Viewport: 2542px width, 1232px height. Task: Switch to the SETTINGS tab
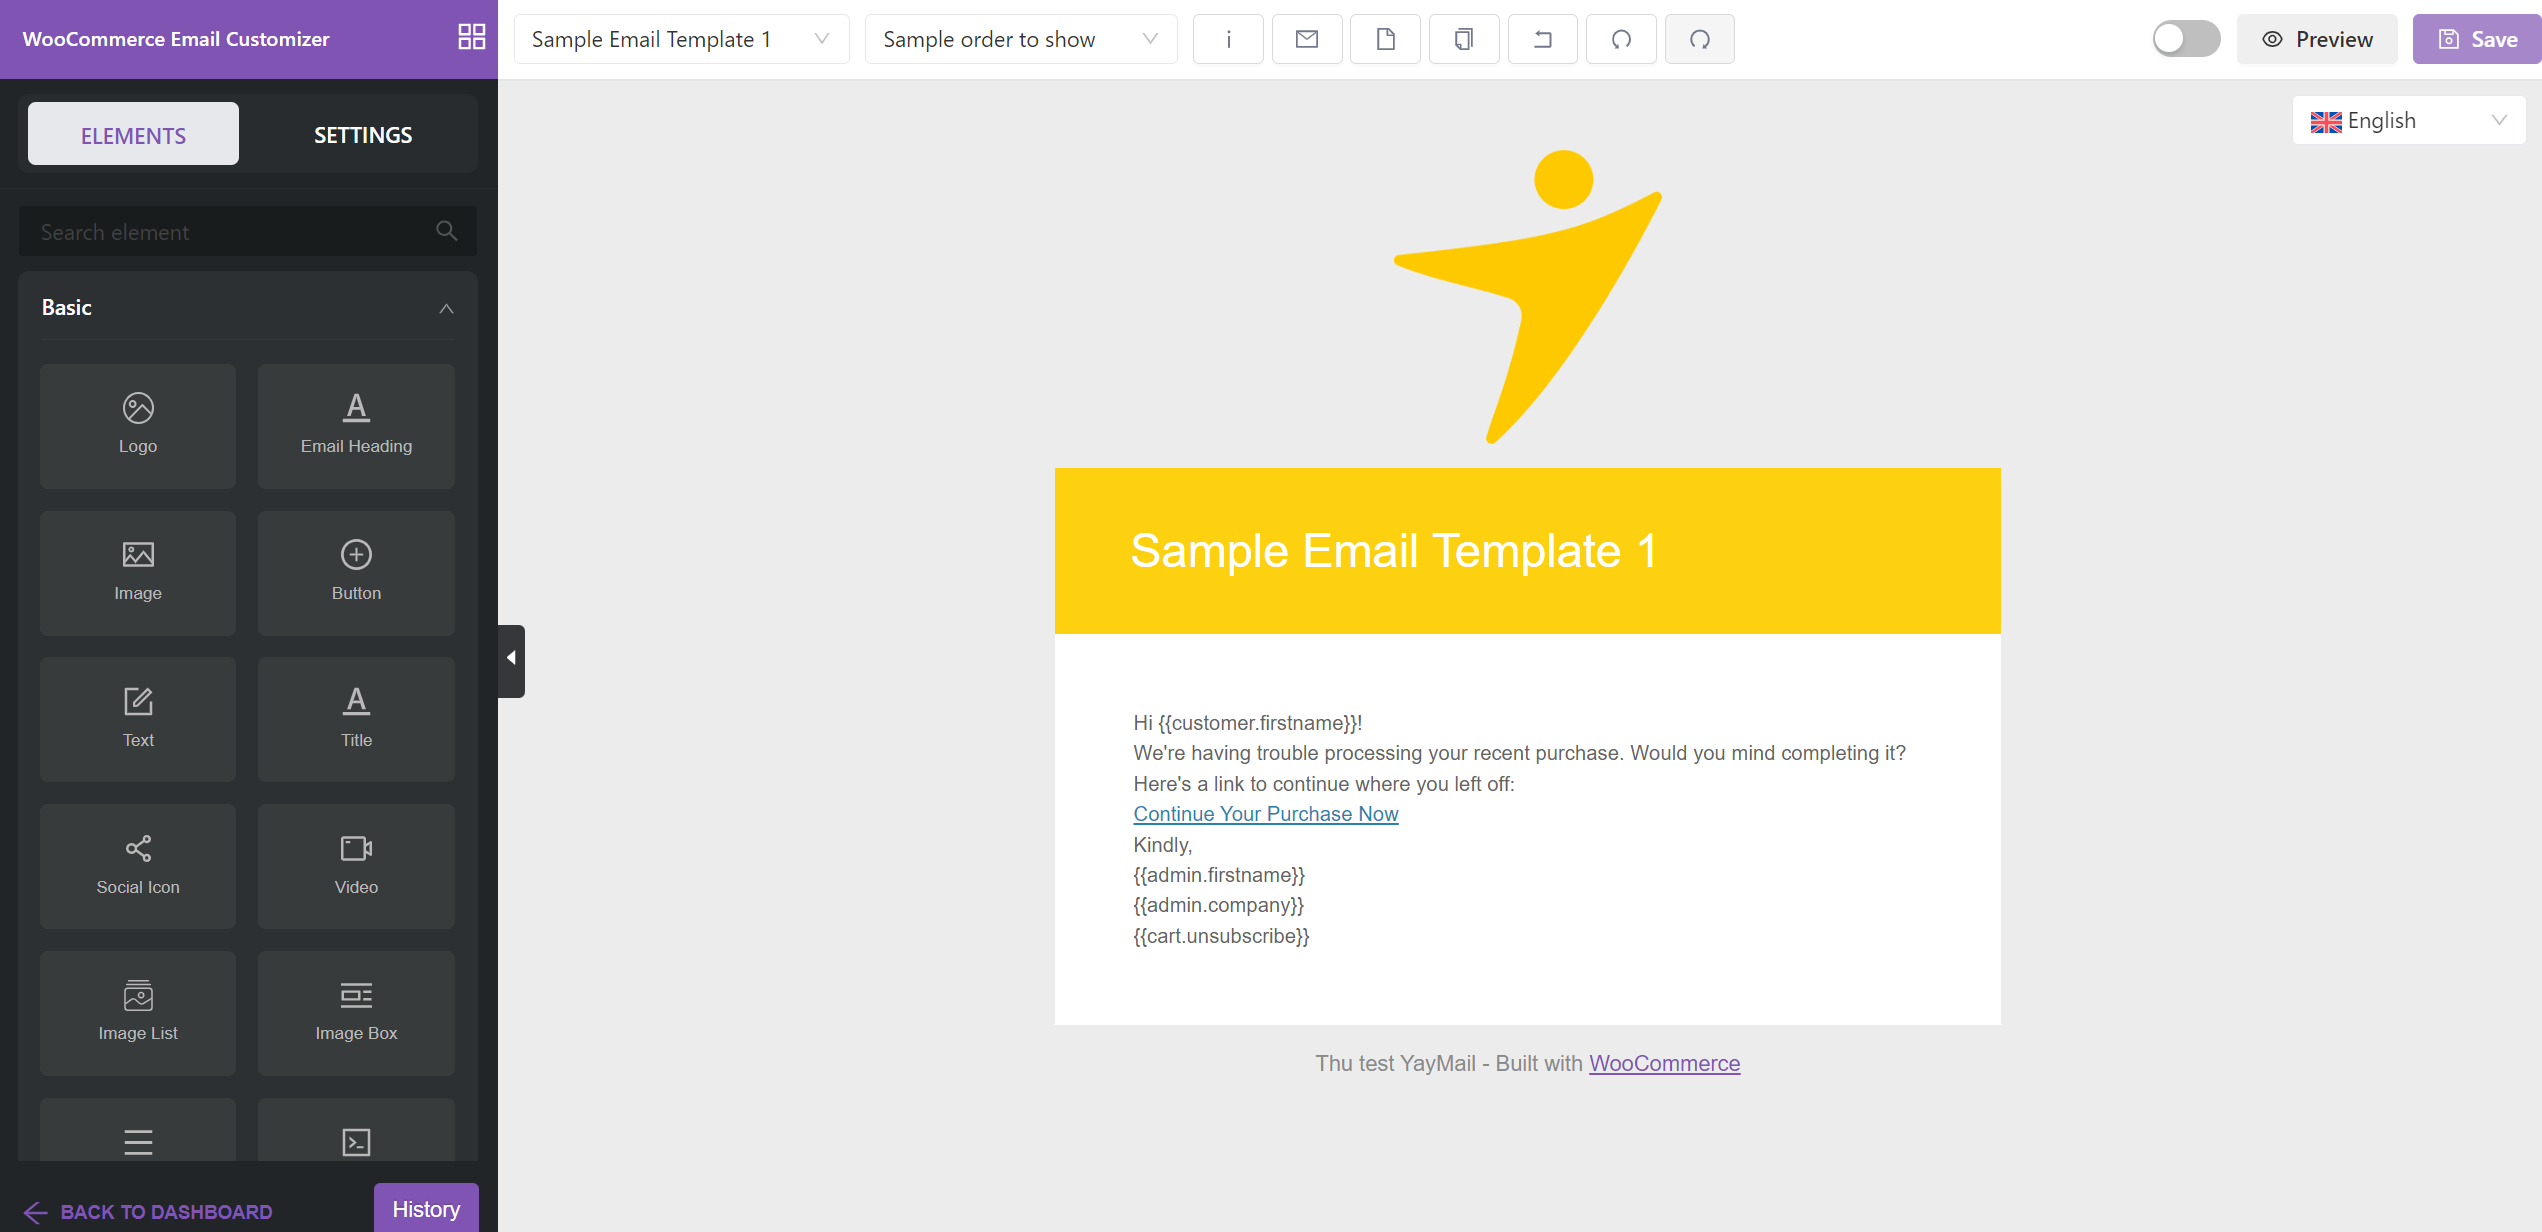click(363, 135)
